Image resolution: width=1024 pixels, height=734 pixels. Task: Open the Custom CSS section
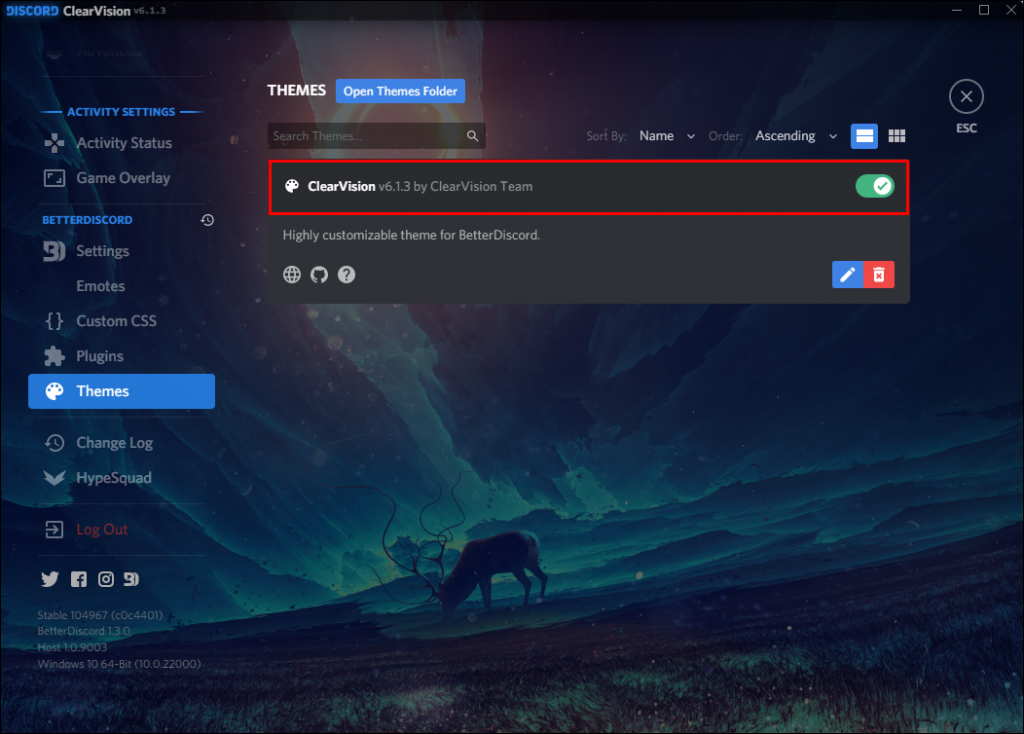point(117,320)
